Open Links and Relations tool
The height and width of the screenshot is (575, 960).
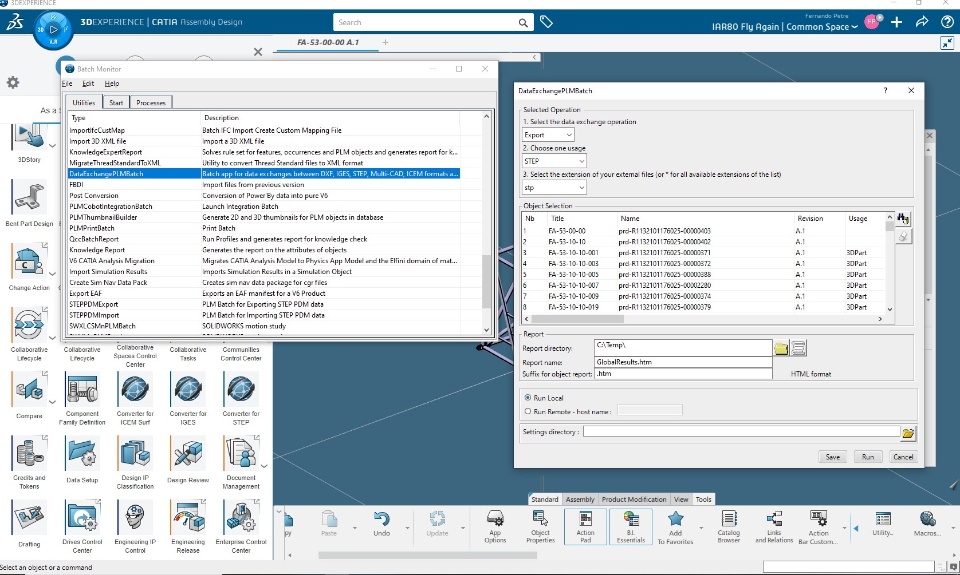[x=774, y=527]
